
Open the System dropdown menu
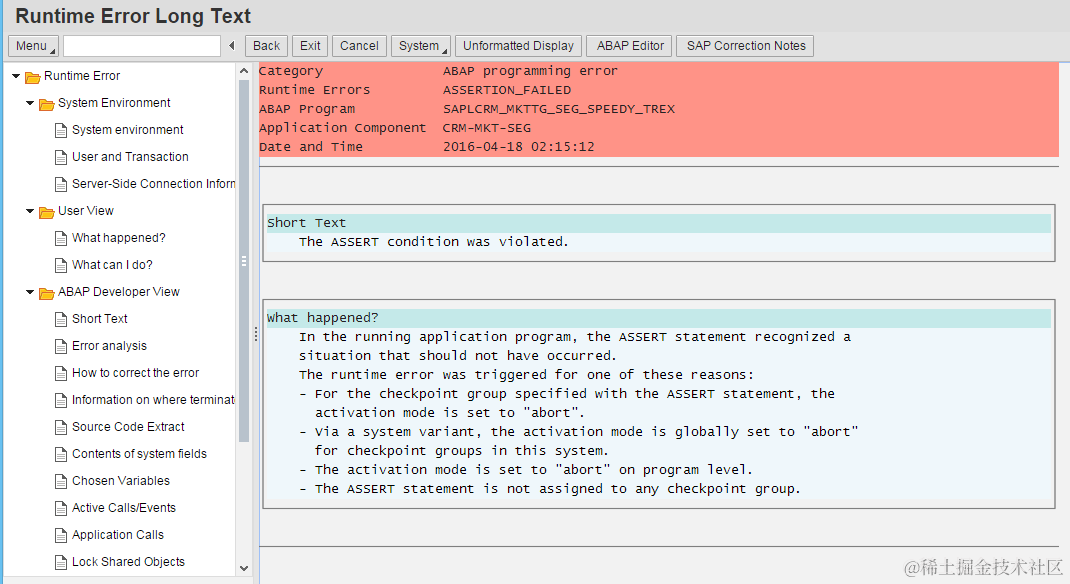click(424, 46)
